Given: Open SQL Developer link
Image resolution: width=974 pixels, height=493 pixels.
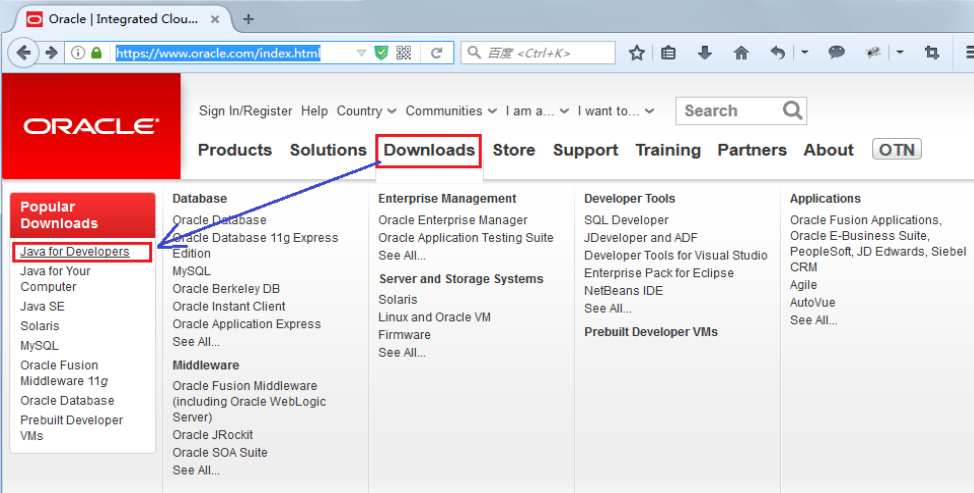Looking at the screenshot, I should pyautogui.click(x=626, y=220).
